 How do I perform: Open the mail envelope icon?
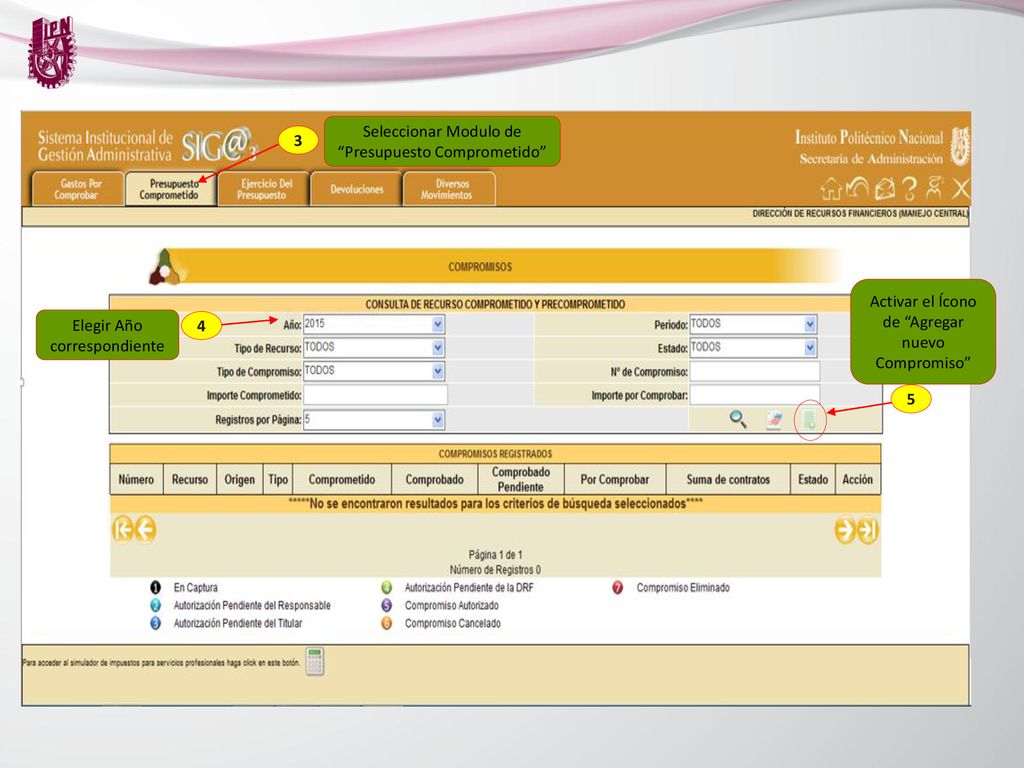tap(885, 189)
